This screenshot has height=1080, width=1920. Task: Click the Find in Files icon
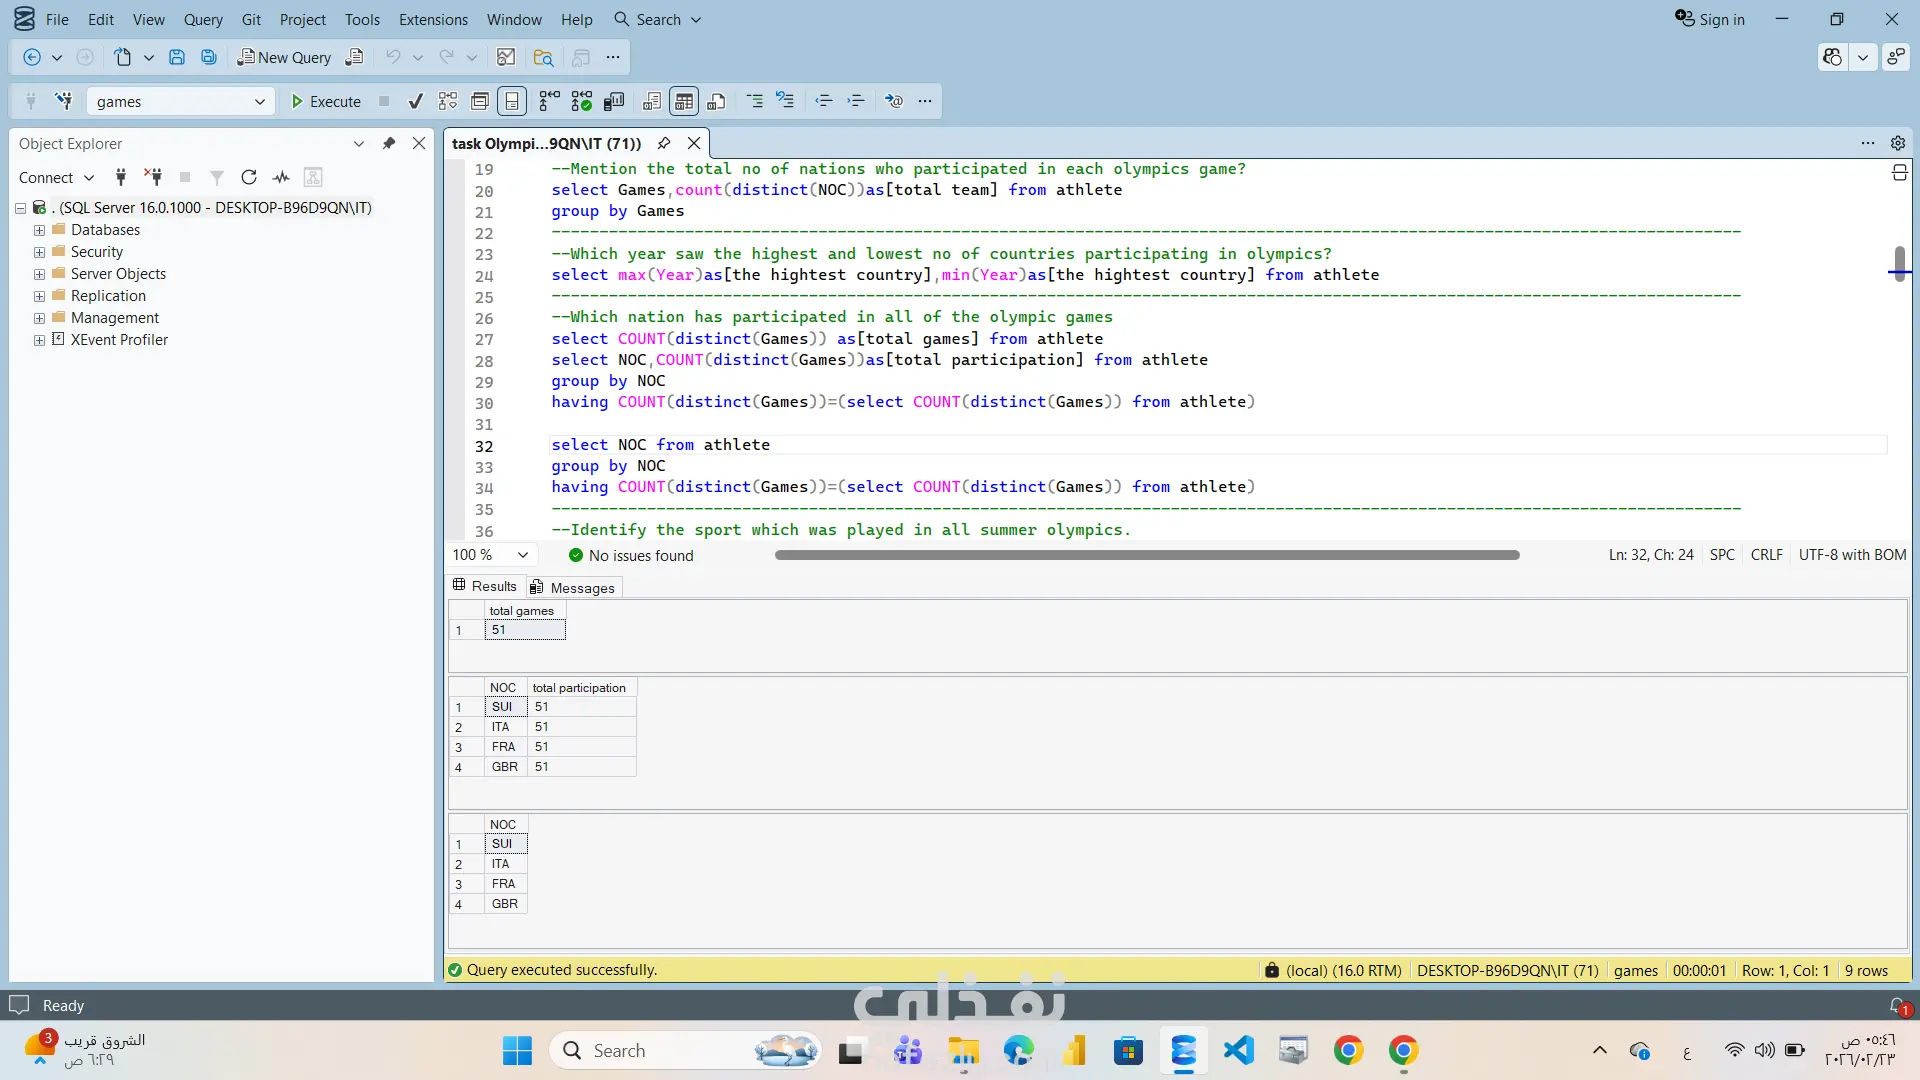click(x=543, y=57)
